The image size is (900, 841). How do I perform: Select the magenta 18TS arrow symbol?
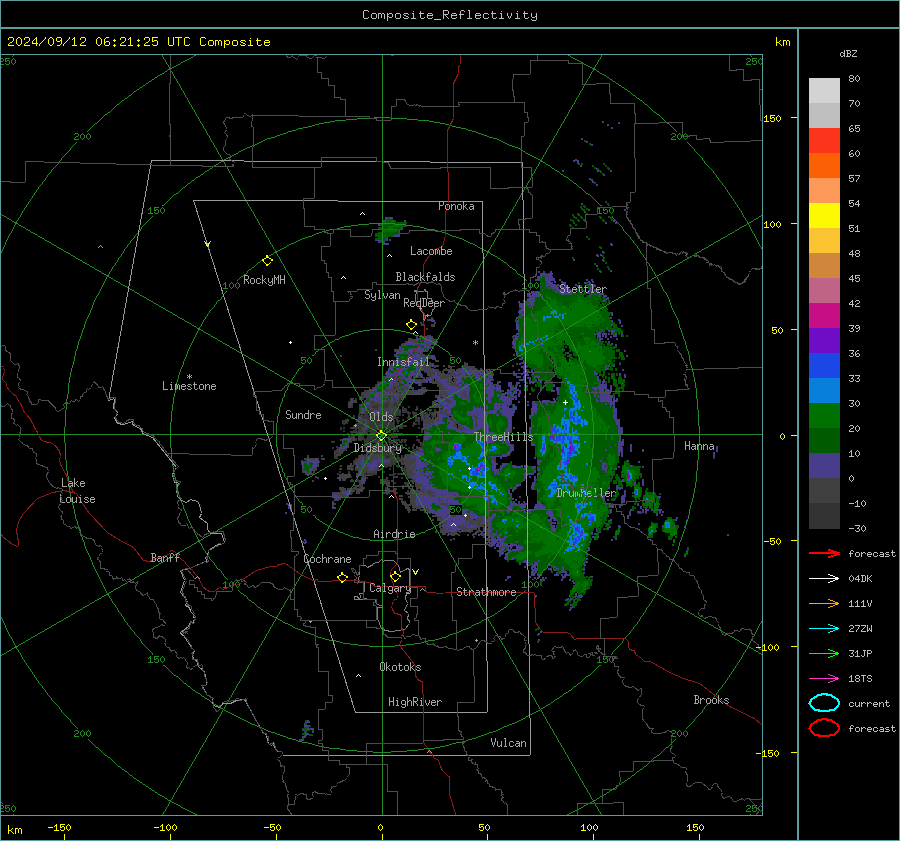824,679
